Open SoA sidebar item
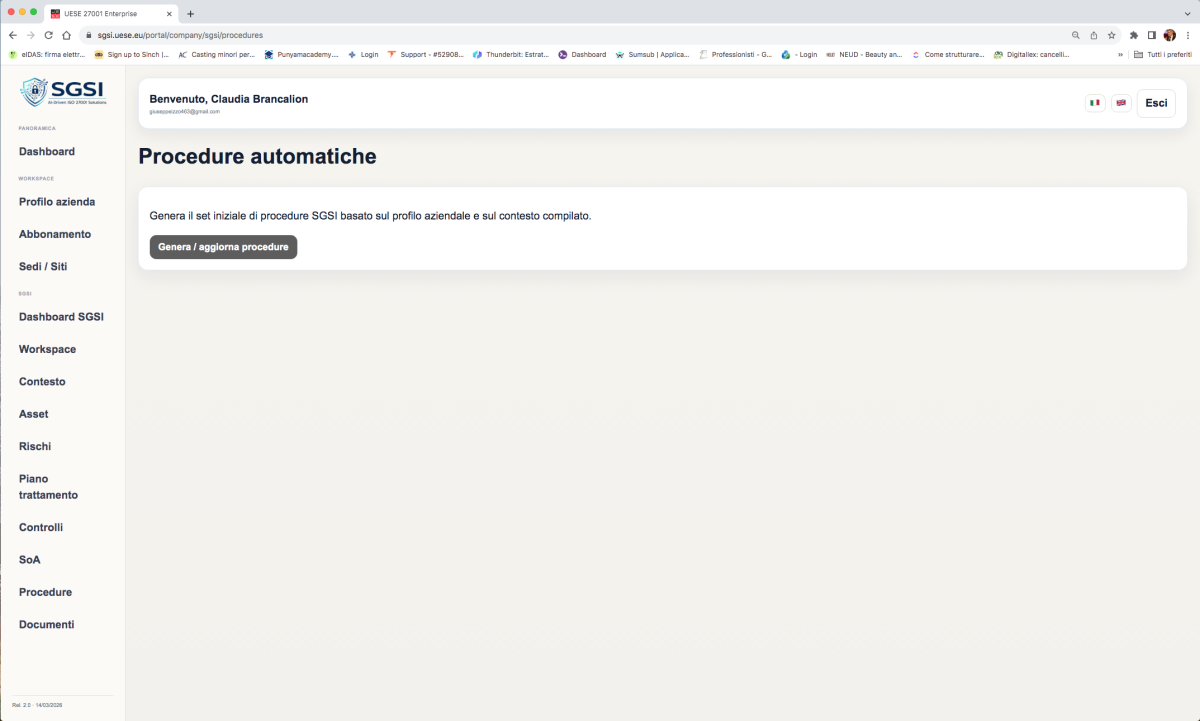The image size is (1200, 721). point(30,560)
